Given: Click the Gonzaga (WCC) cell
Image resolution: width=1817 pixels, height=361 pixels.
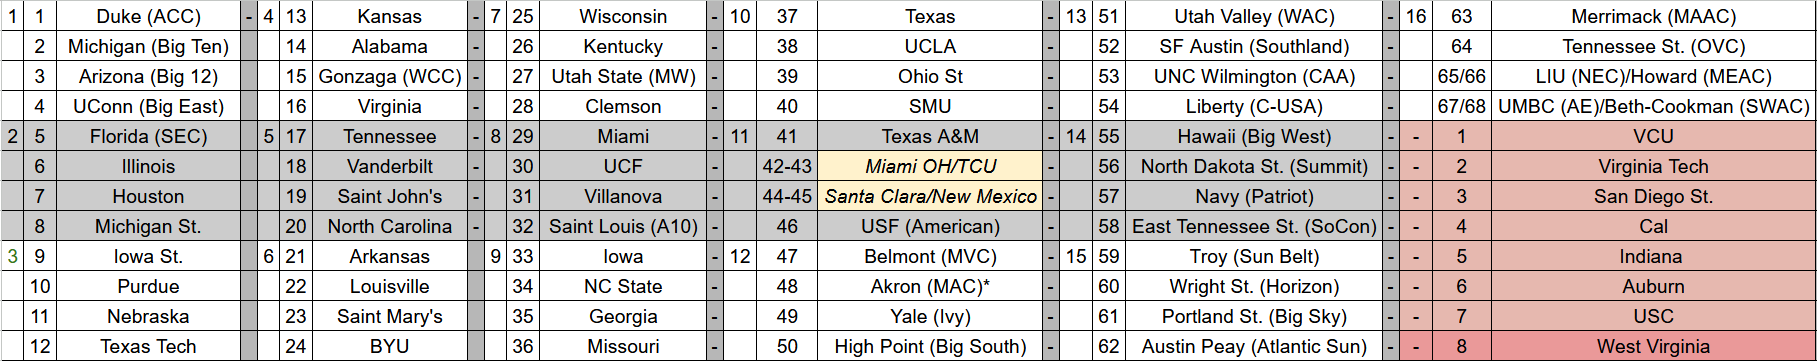Looking at the screenshot, I should [x=389, y=76].
